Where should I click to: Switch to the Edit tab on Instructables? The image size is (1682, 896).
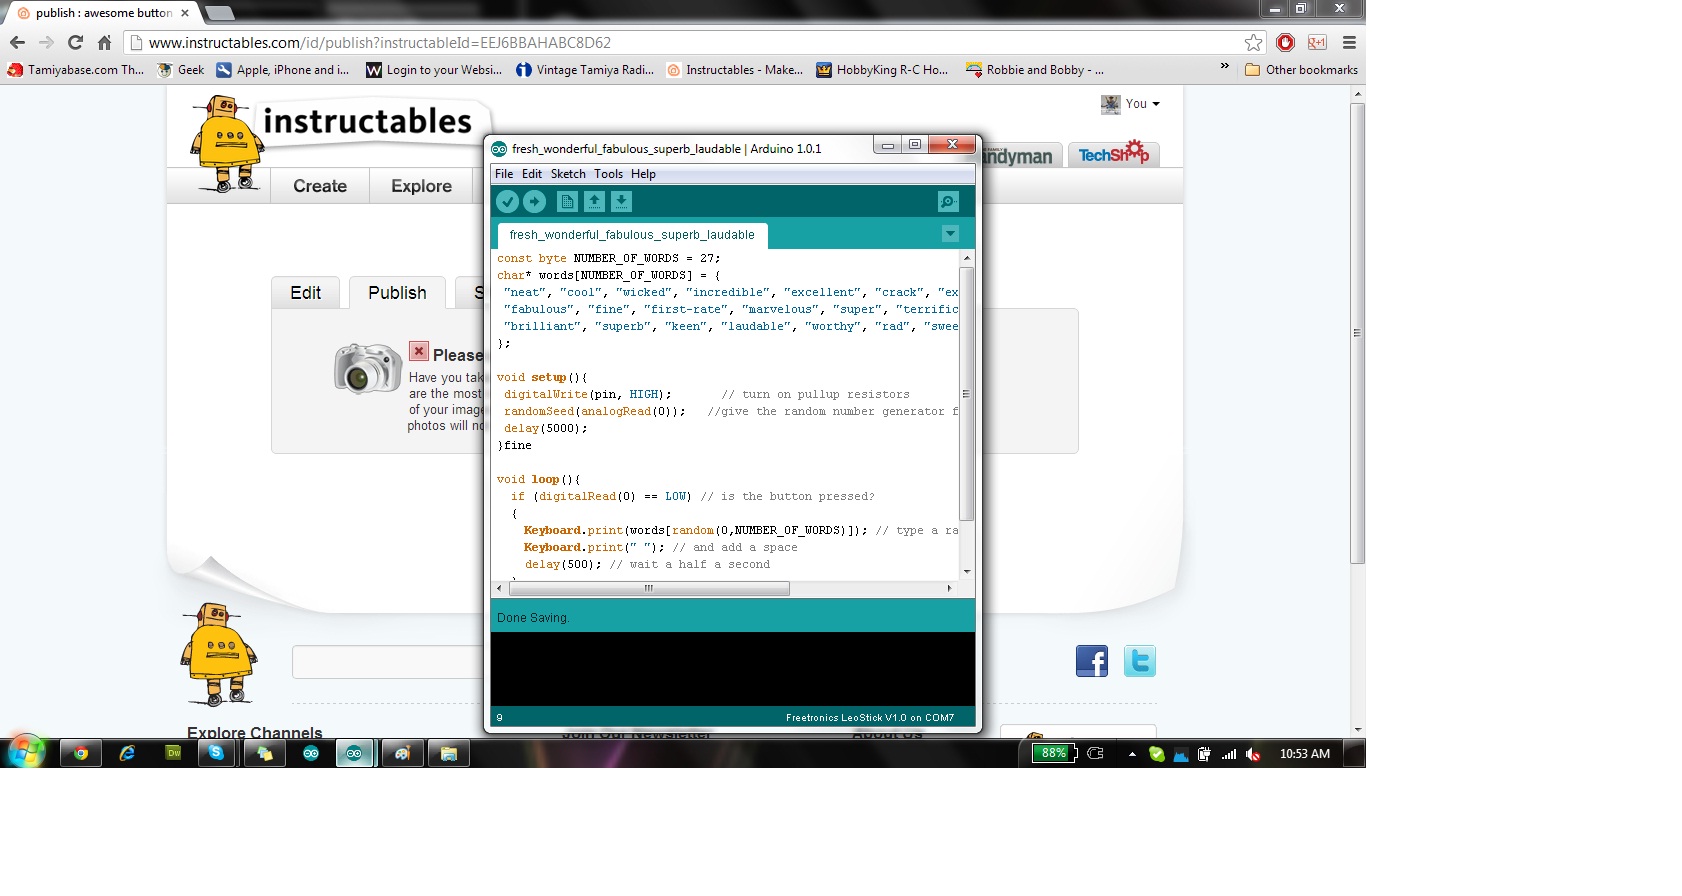coord(305,293)
